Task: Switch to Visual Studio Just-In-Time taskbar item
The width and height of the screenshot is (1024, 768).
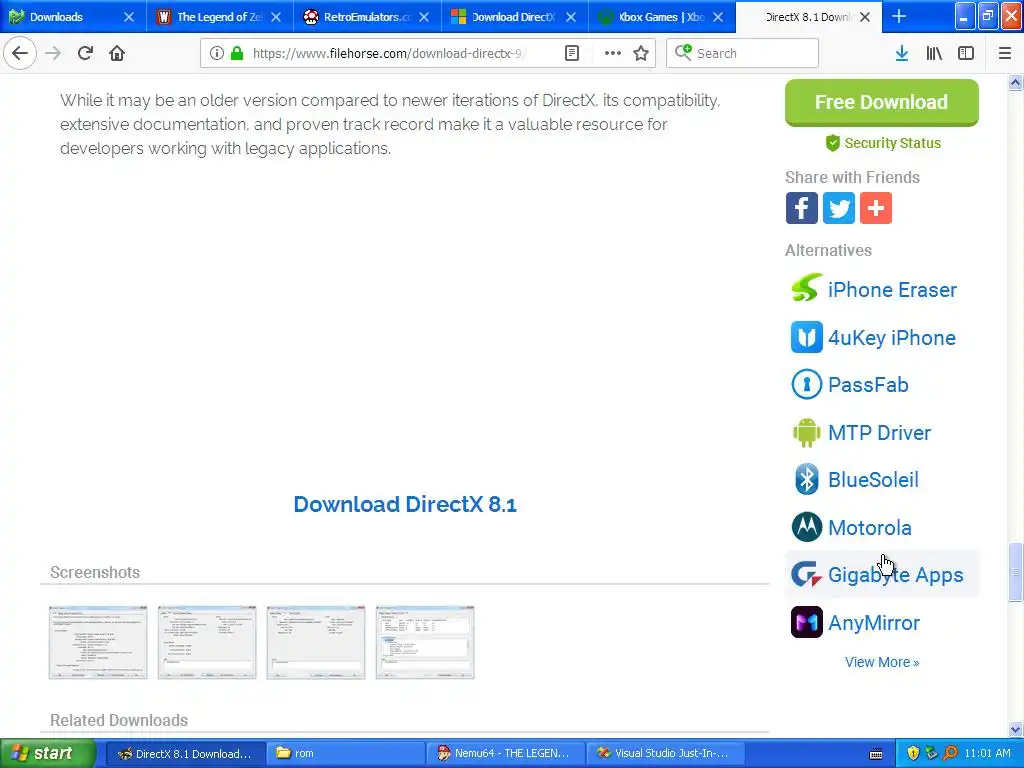Action: (x=665, y=754)
